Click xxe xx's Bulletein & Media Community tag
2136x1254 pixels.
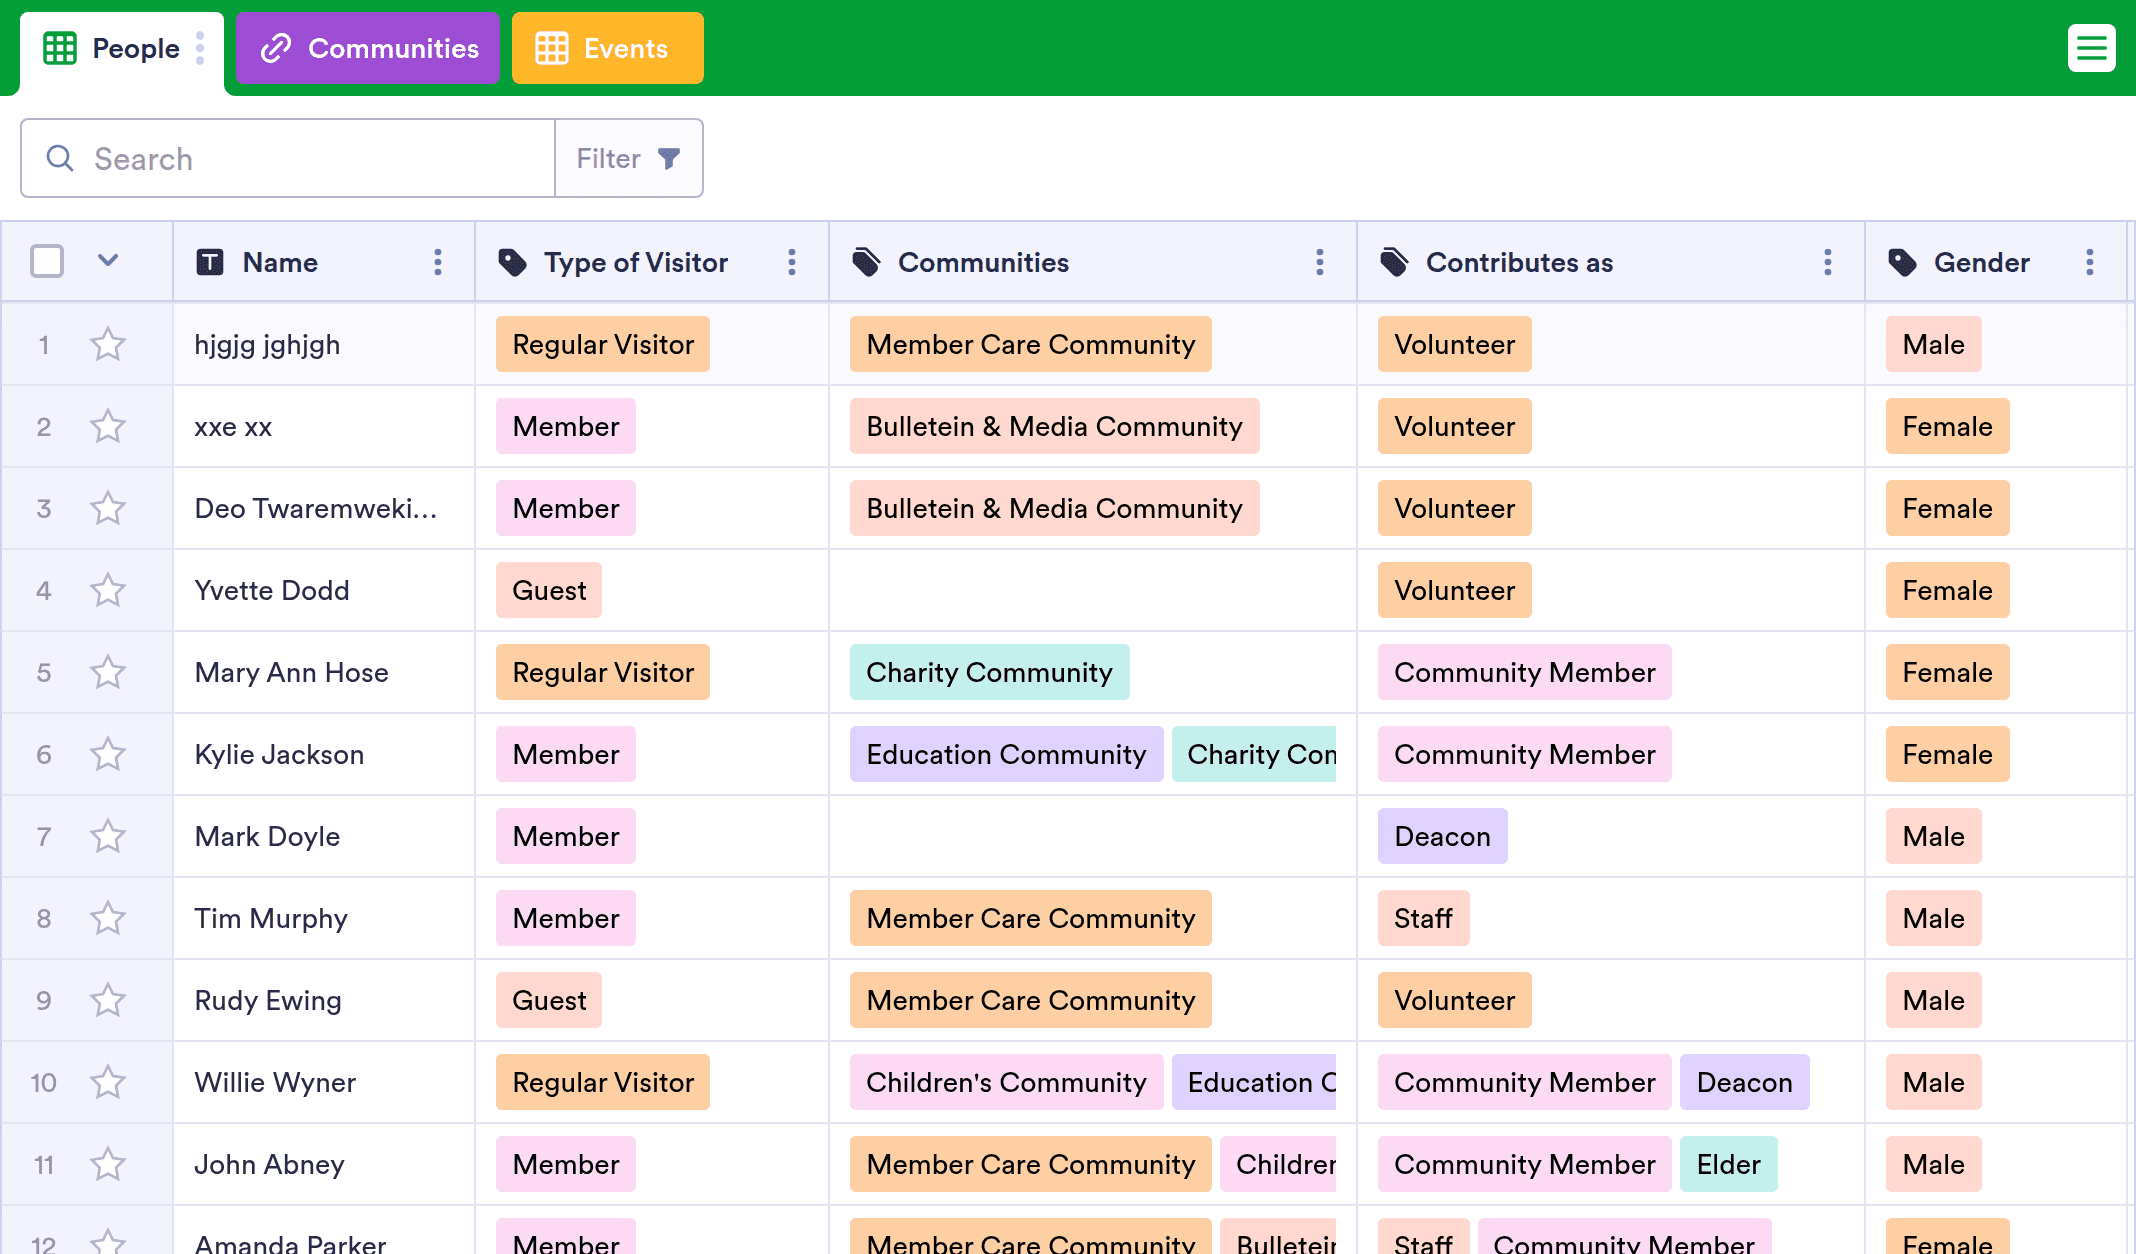(1054, 426)
